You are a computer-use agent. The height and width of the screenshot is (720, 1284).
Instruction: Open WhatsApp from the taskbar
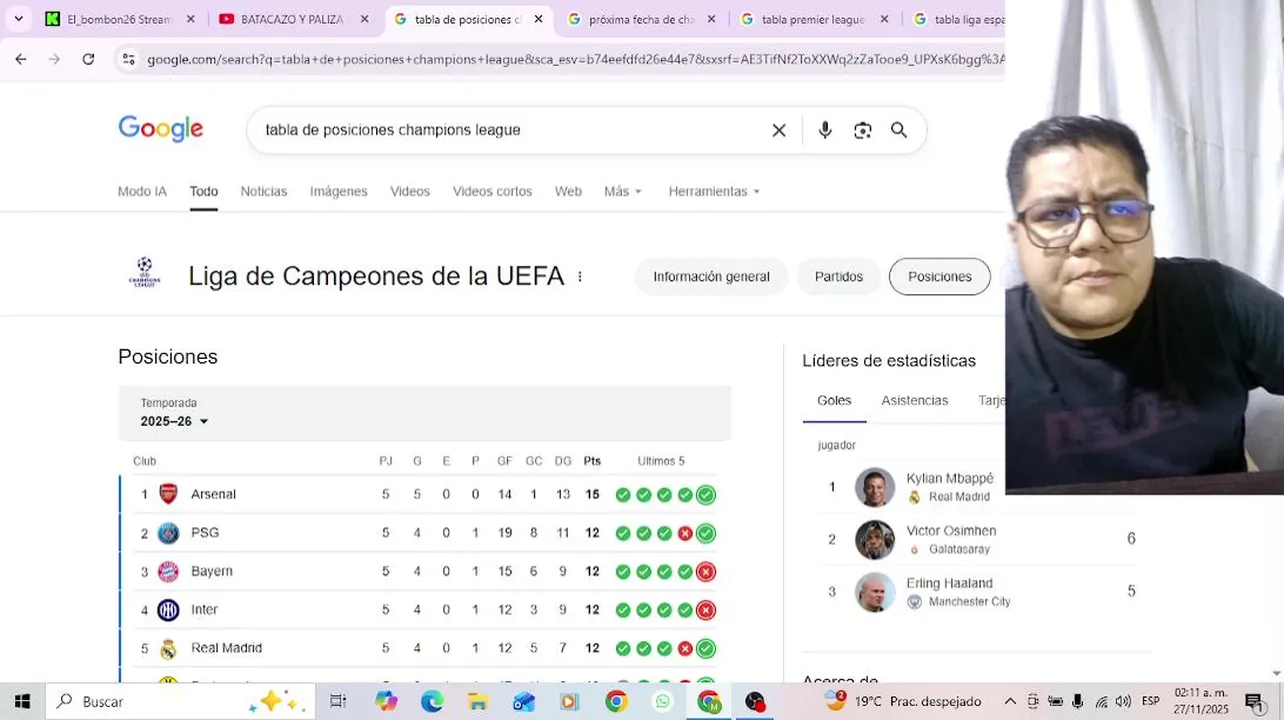tap(663, 701)
